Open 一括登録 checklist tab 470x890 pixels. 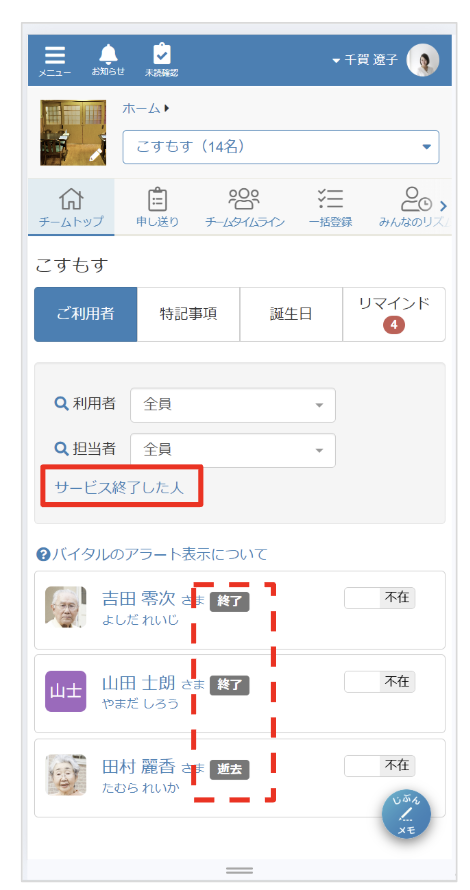pos(330,208)
